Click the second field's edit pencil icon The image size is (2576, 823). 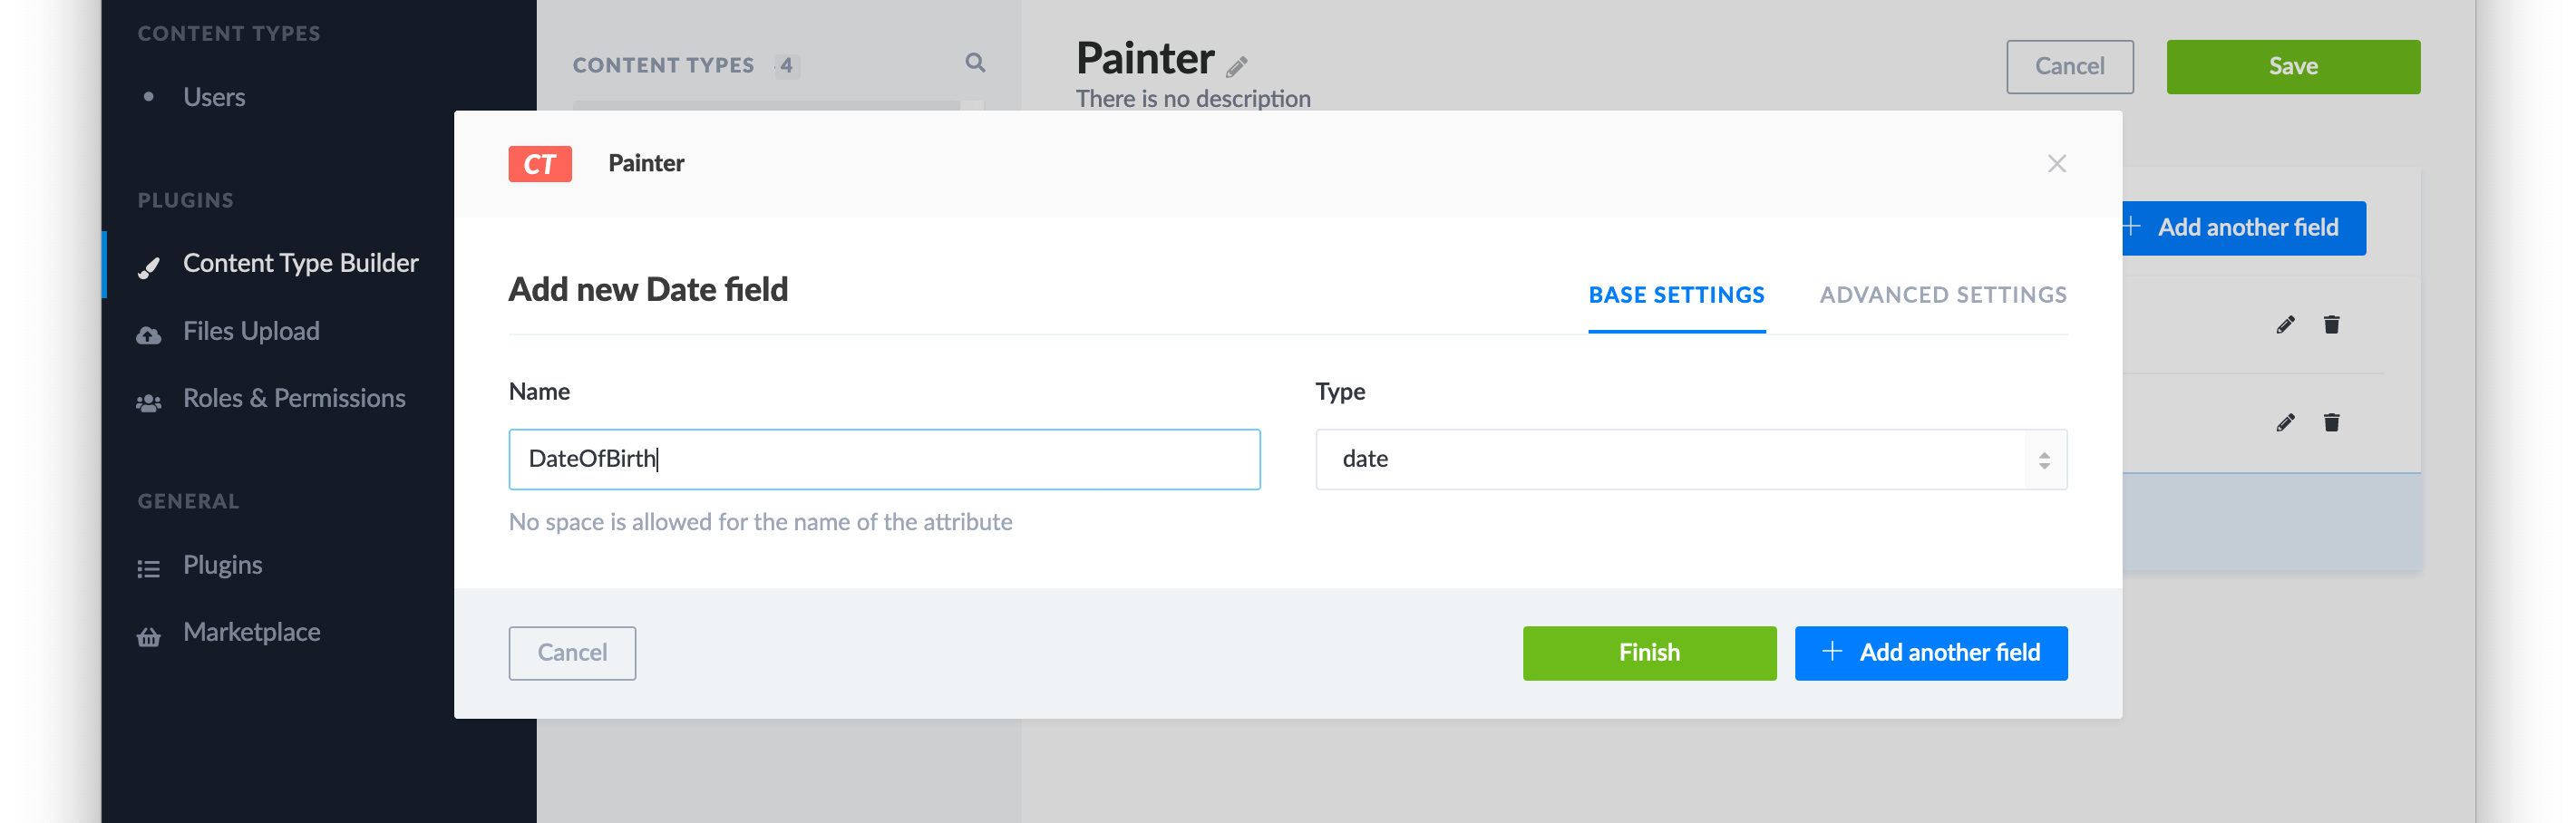coord(2285,423)
